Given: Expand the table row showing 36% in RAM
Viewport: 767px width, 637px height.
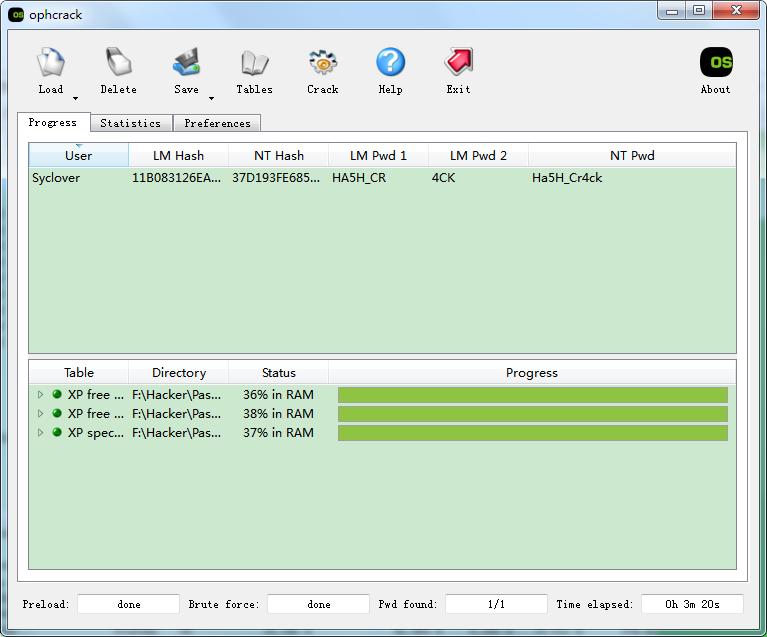Looking at the screenshot, I should 41,394.
